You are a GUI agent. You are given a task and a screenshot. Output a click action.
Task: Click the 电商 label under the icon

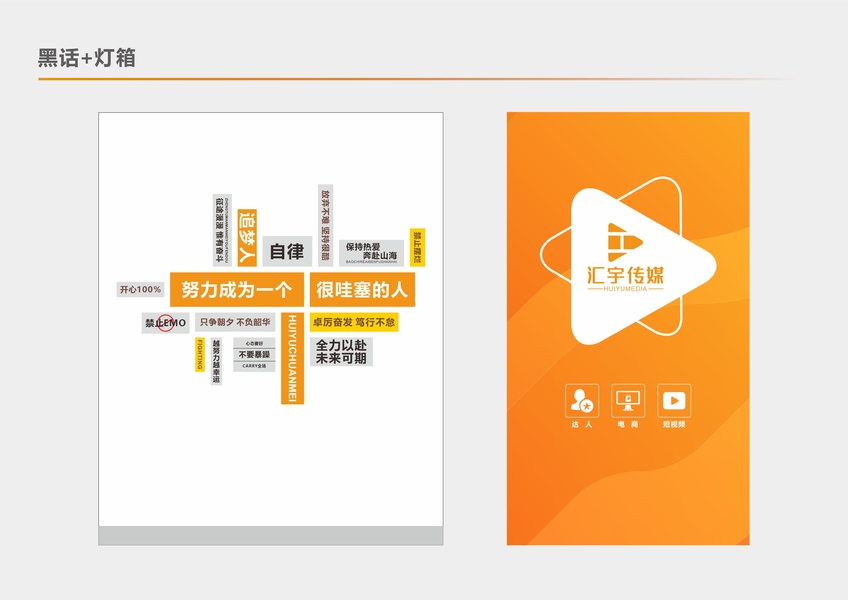pos(628,425)
